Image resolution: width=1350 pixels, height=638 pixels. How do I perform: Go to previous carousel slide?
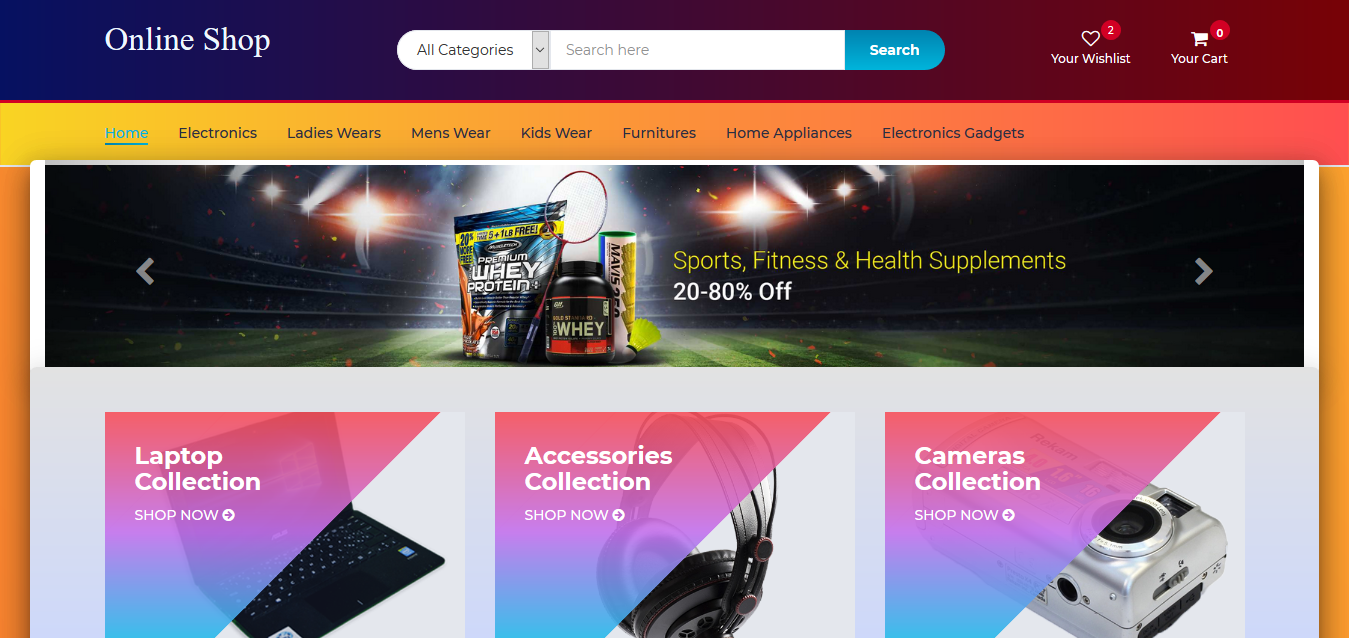tap(145, 271)
